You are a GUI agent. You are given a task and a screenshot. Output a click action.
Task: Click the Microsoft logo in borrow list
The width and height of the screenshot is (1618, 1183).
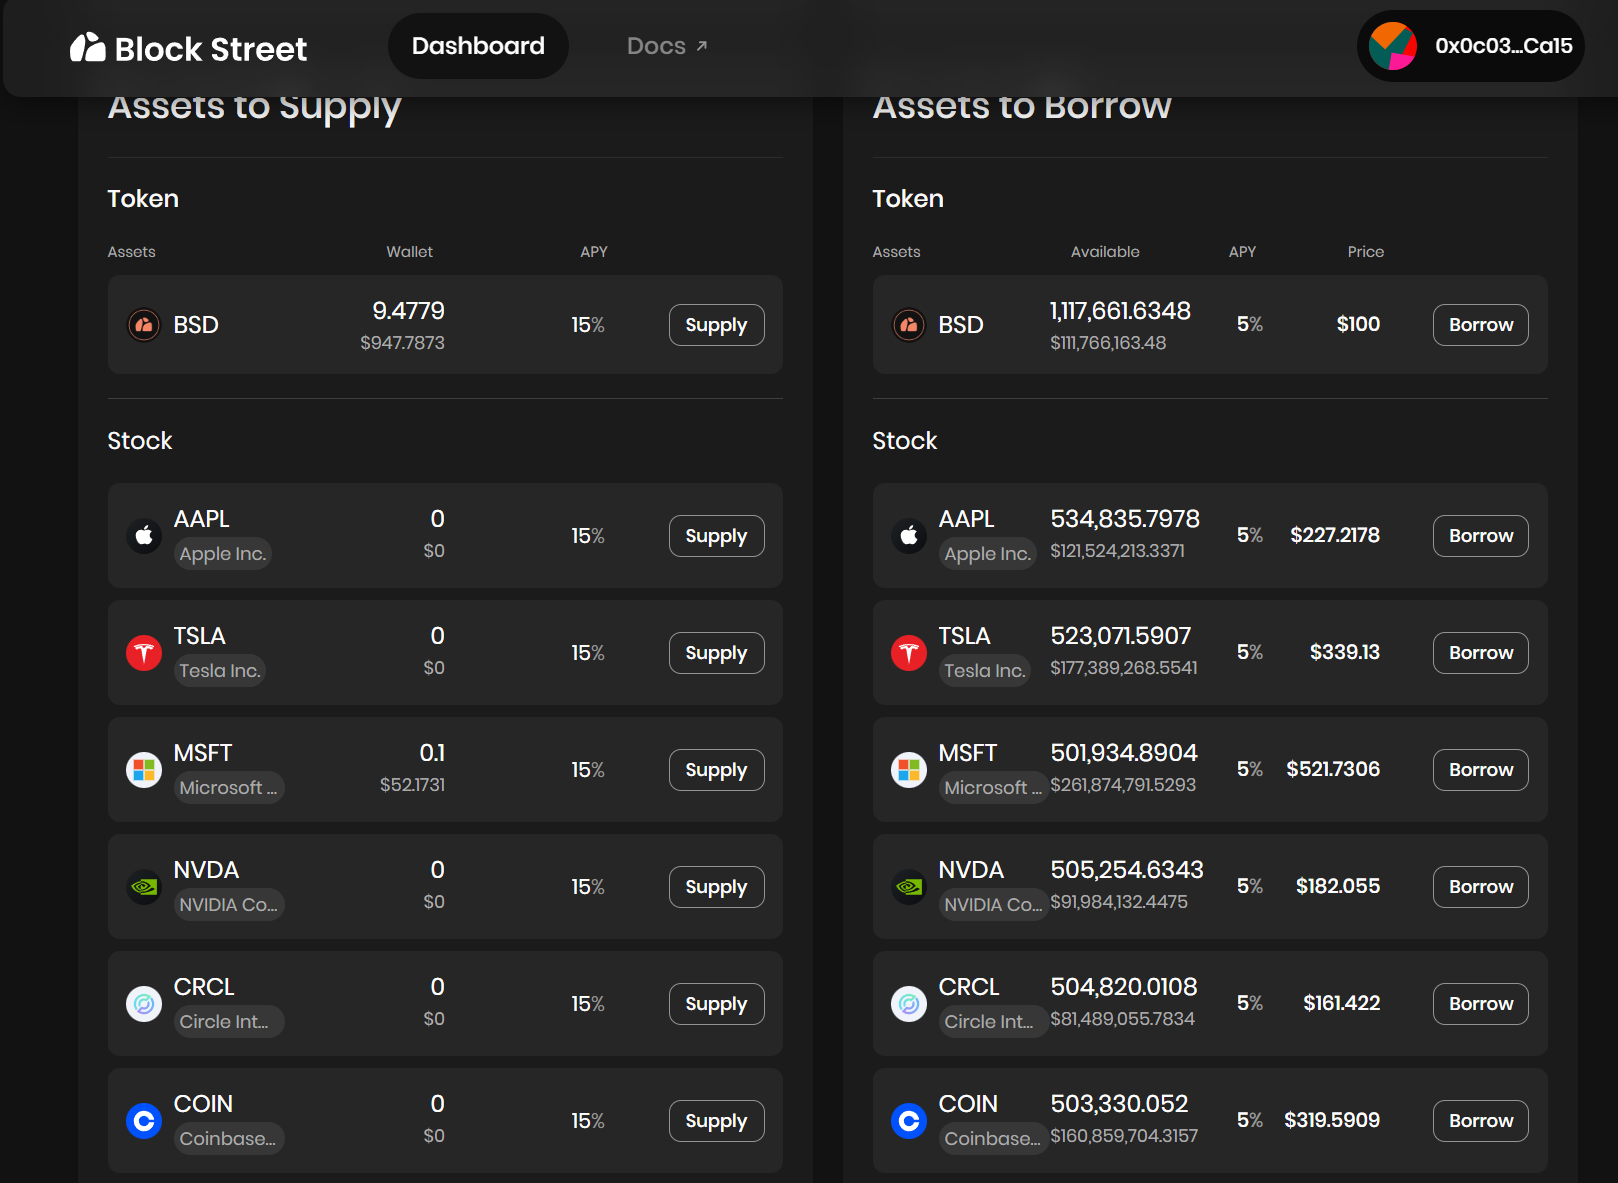[x=908, y=770]
